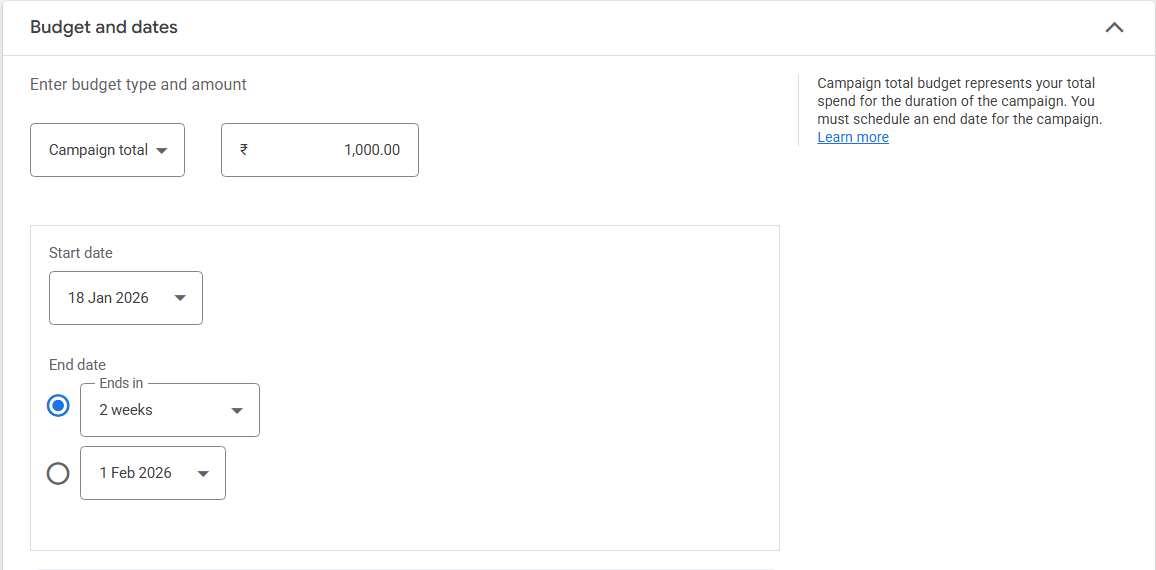Open the Campaign total budget type dropdown
1156x570 pixels.
(x=108, y=150)
